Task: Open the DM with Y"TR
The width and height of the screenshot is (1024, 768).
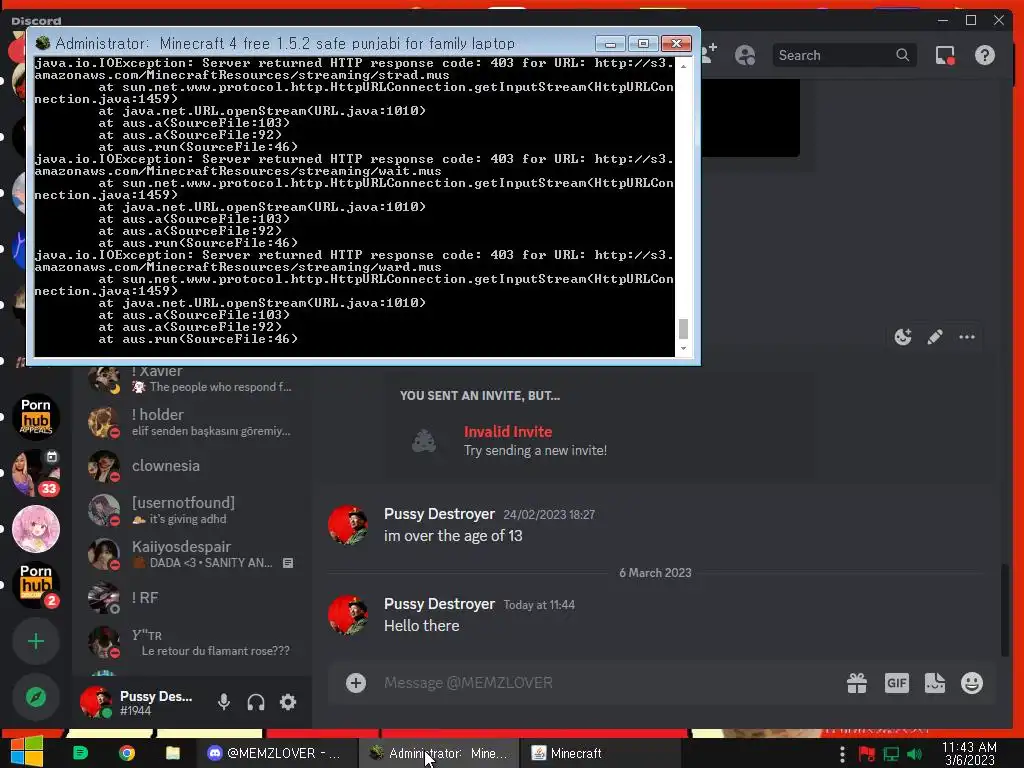Action: point(192,642)
